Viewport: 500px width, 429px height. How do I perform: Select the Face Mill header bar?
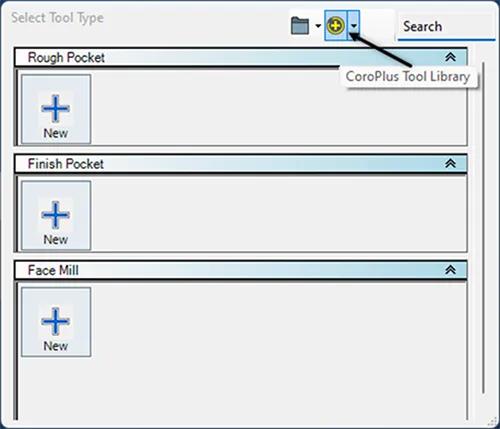point(241,270)
